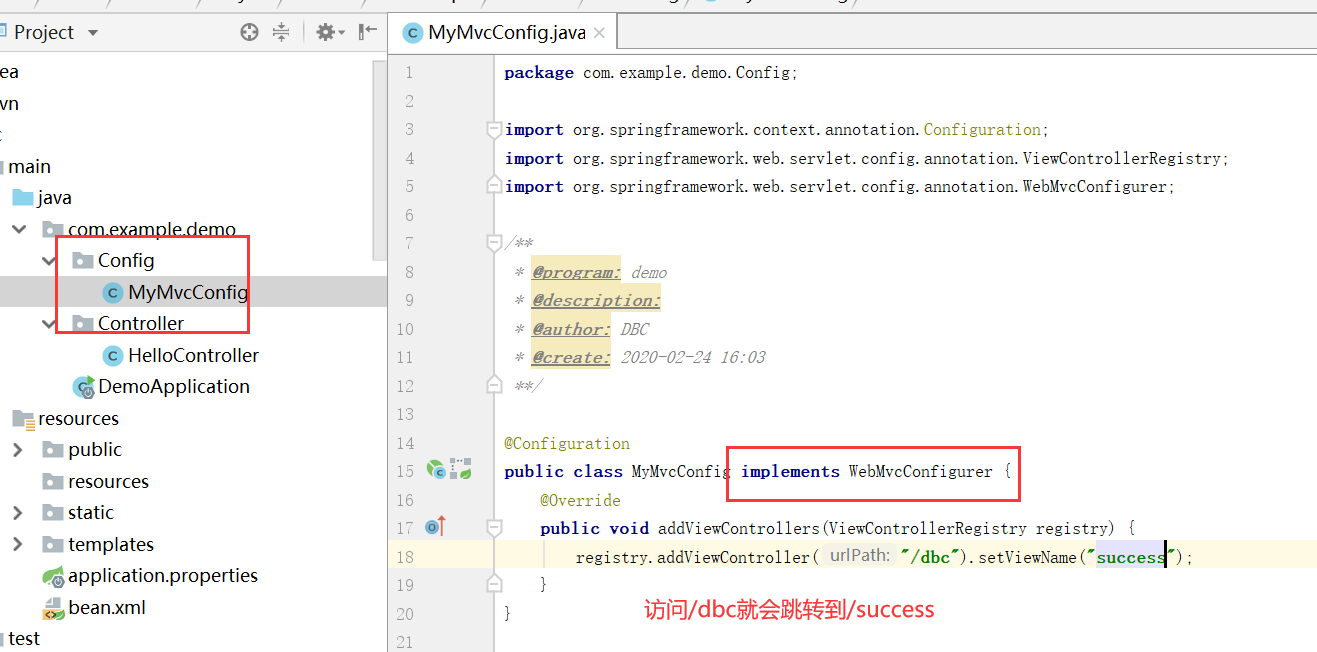Click the @create tag in Javadoc
The width and height of the screenshot is (1317, 652).
(570, 357)
